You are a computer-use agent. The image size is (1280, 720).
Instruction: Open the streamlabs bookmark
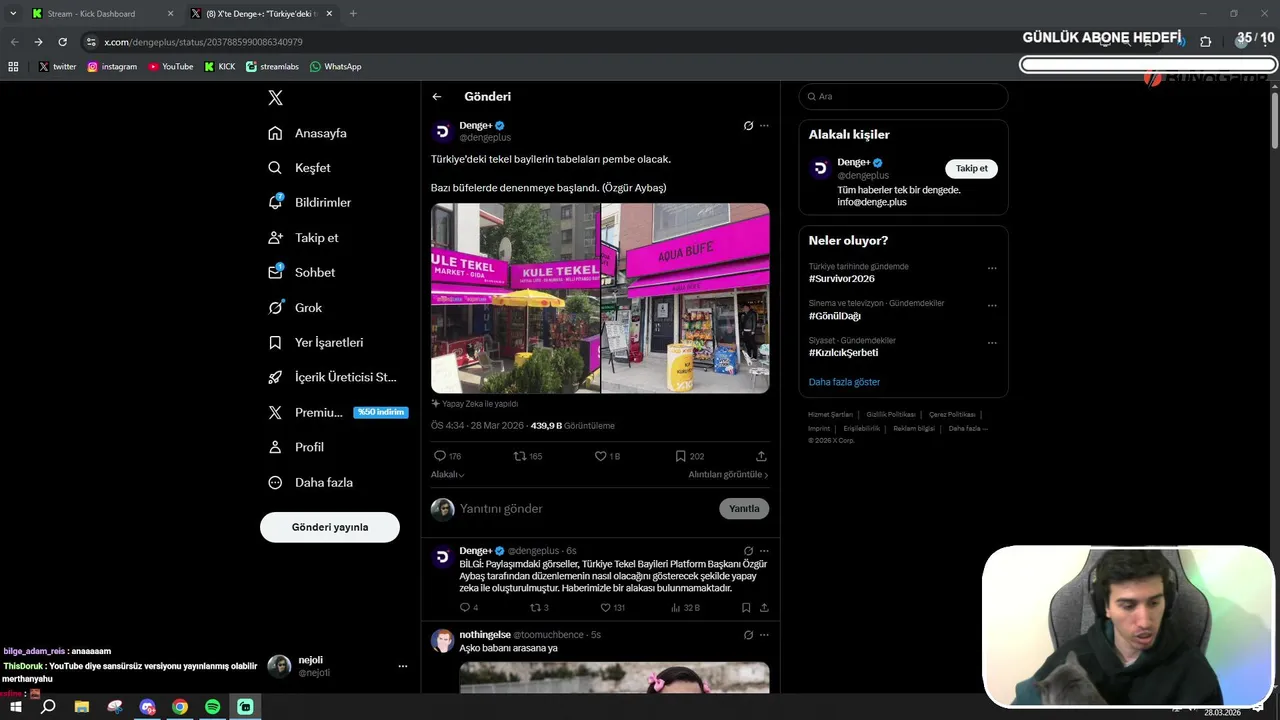point(273,67)
